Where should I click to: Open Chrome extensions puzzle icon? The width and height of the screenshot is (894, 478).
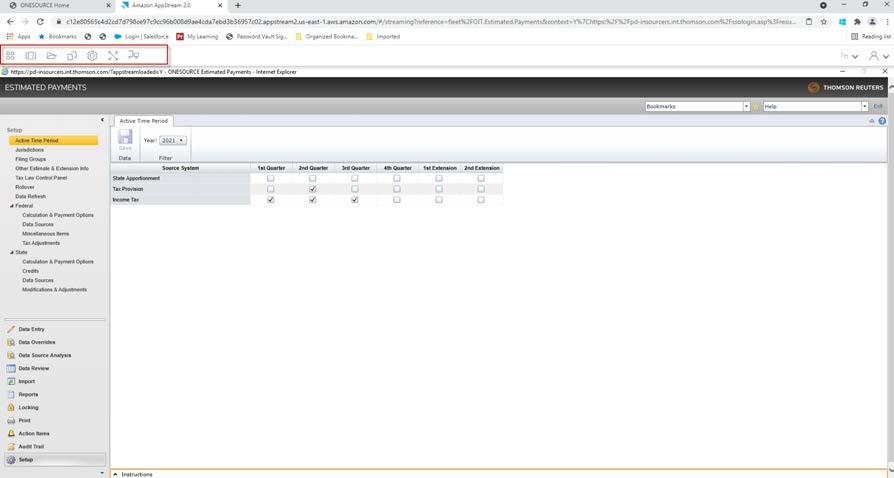coord(857,22)
